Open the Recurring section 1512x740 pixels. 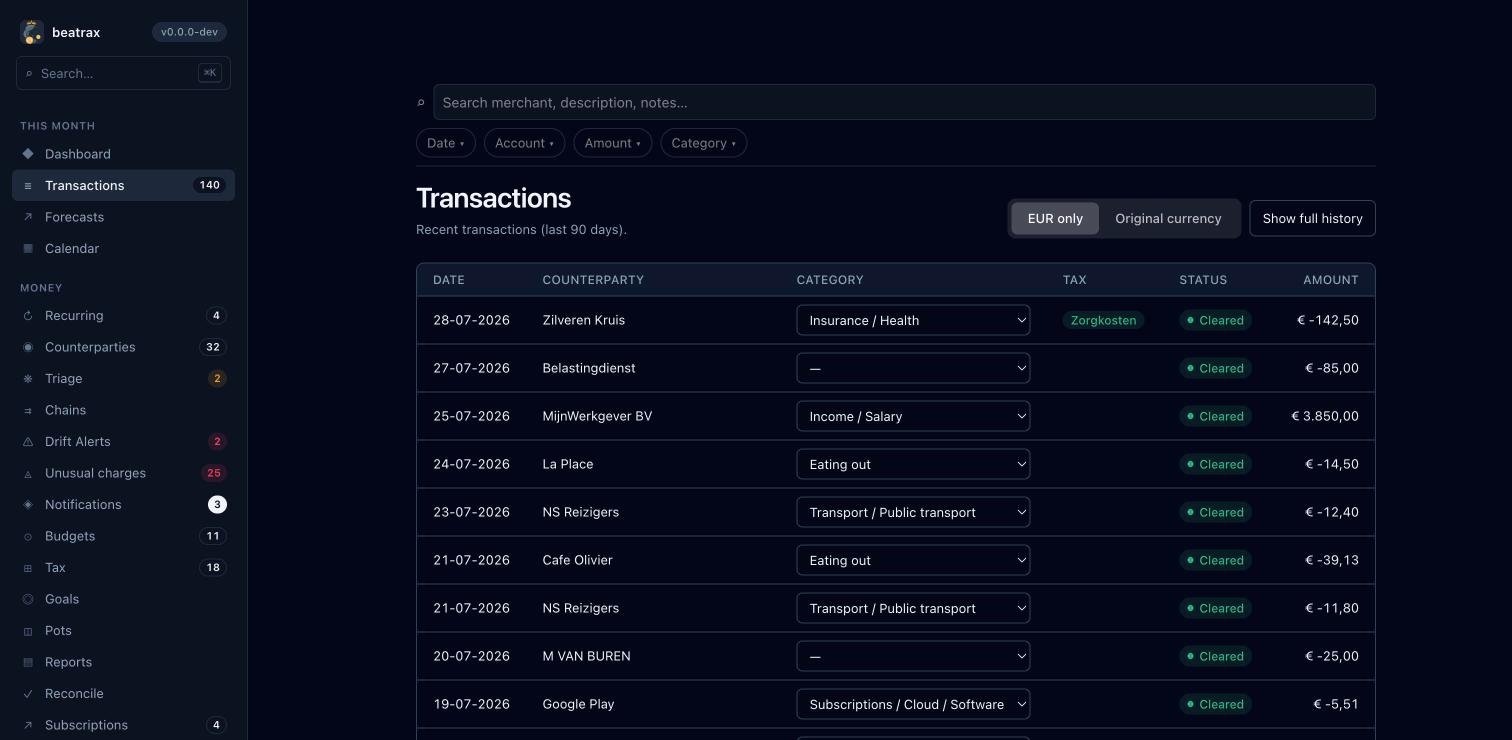point(123,316)
